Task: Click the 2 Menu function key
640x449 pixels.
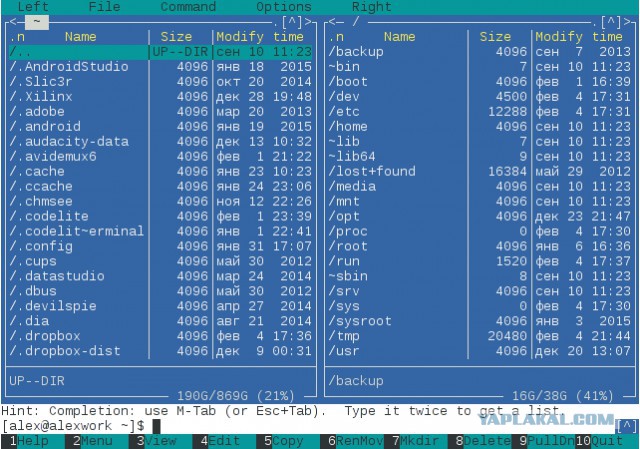Action: point(93,441)
